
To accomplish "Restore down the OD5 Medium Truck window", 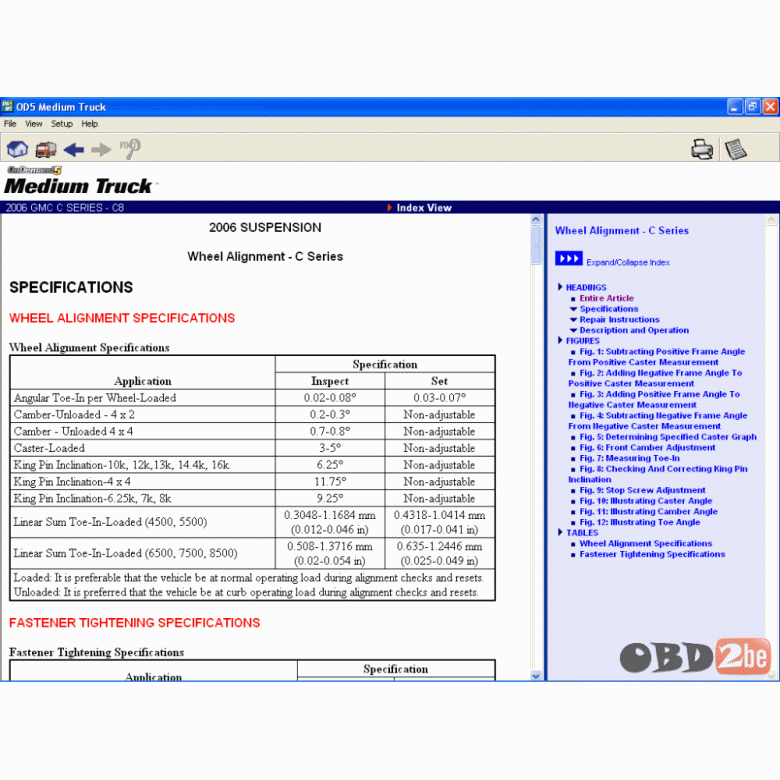I will tap(753, 106).
